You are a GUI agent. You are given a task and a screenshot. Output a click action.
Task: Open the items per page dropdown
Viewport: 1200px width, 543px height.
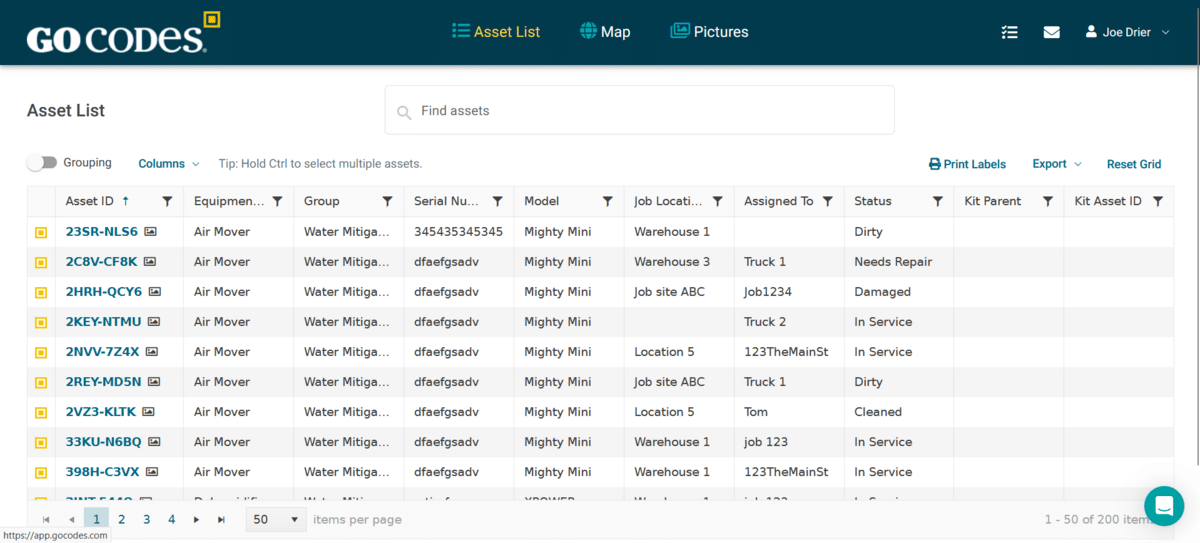click(276, 520)
